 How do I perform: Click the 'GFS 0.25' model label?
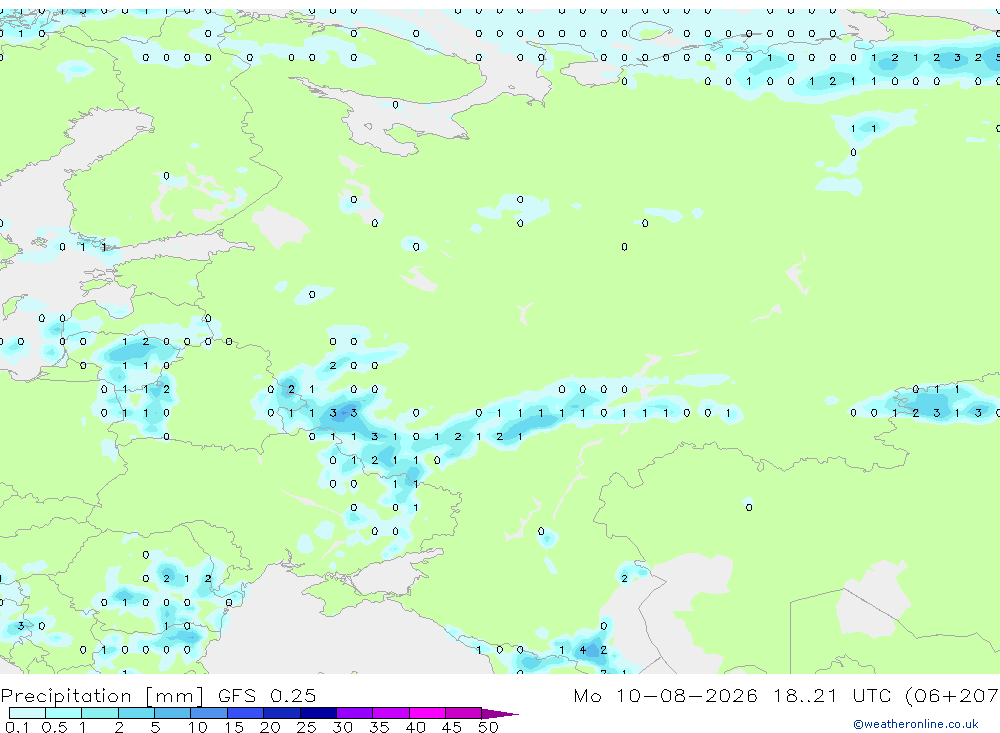point(267,695)
